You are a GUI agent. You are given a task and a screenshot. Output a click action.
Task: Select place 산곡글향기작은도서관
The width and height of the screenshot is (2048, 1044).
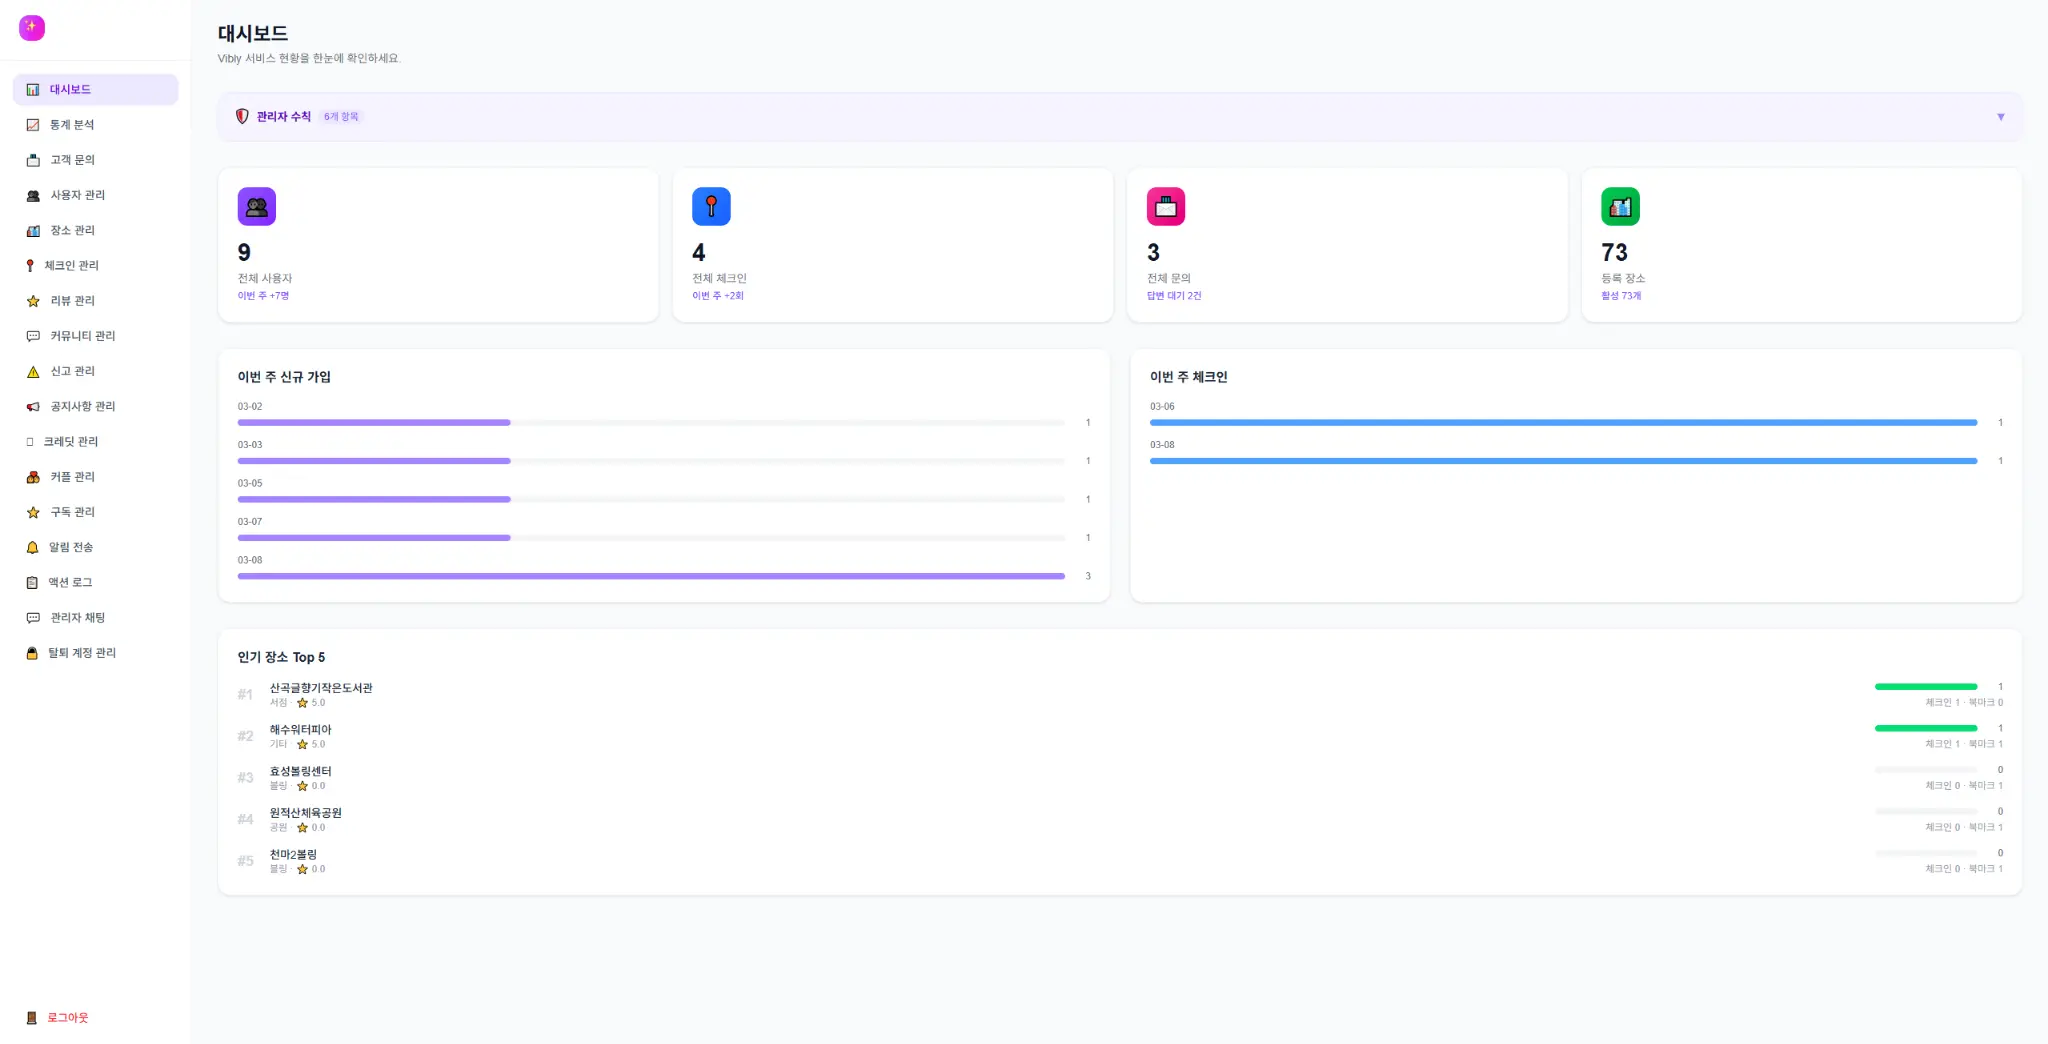pyautogui.click(x=321, y=688)
